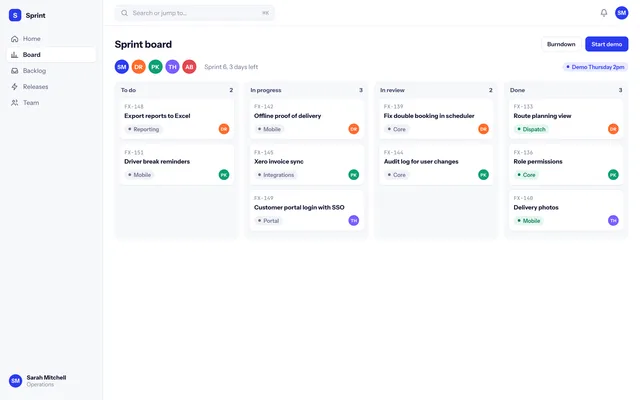Click the Demo Thursday 2pm badge
This screenshot has width=640, height=400.
click(596, 67)
